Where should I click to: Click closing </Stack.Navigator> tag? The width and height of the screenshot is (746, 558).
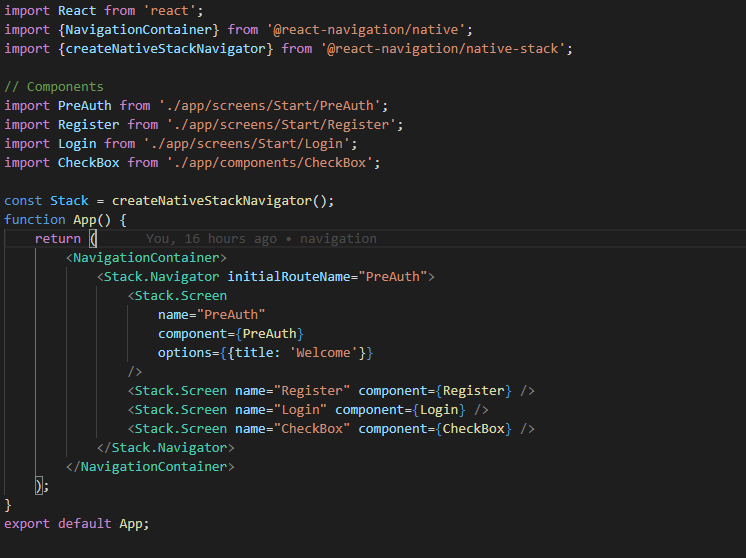(166, 448)
